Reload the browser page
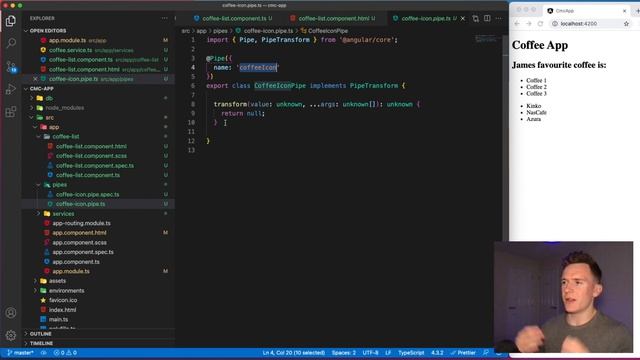The image size is (640, 360). coord(540,24)
